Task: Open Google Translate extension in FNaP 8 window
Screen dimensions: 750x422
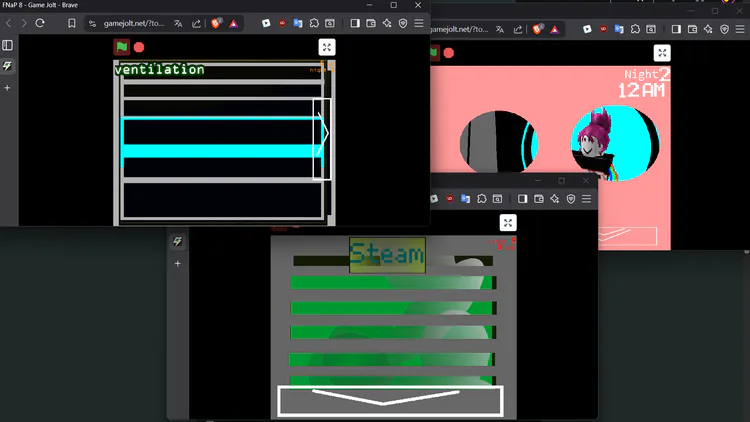Action: pyautogui.click(x=298, y=23)
